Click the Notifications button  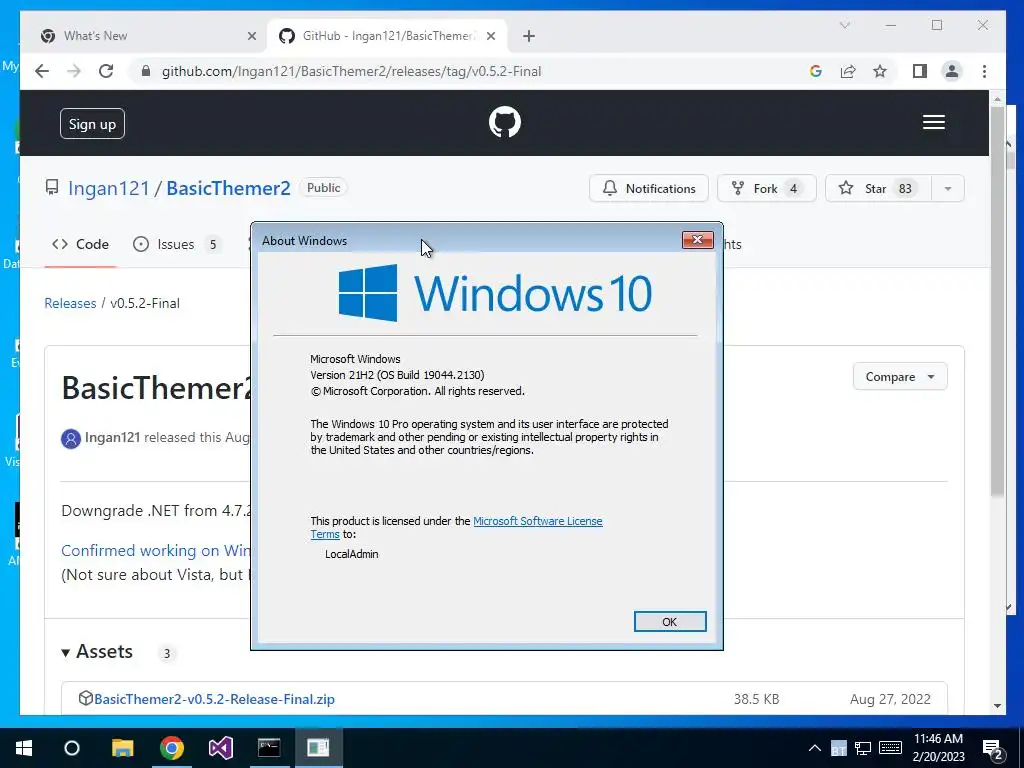coord(648,189)
